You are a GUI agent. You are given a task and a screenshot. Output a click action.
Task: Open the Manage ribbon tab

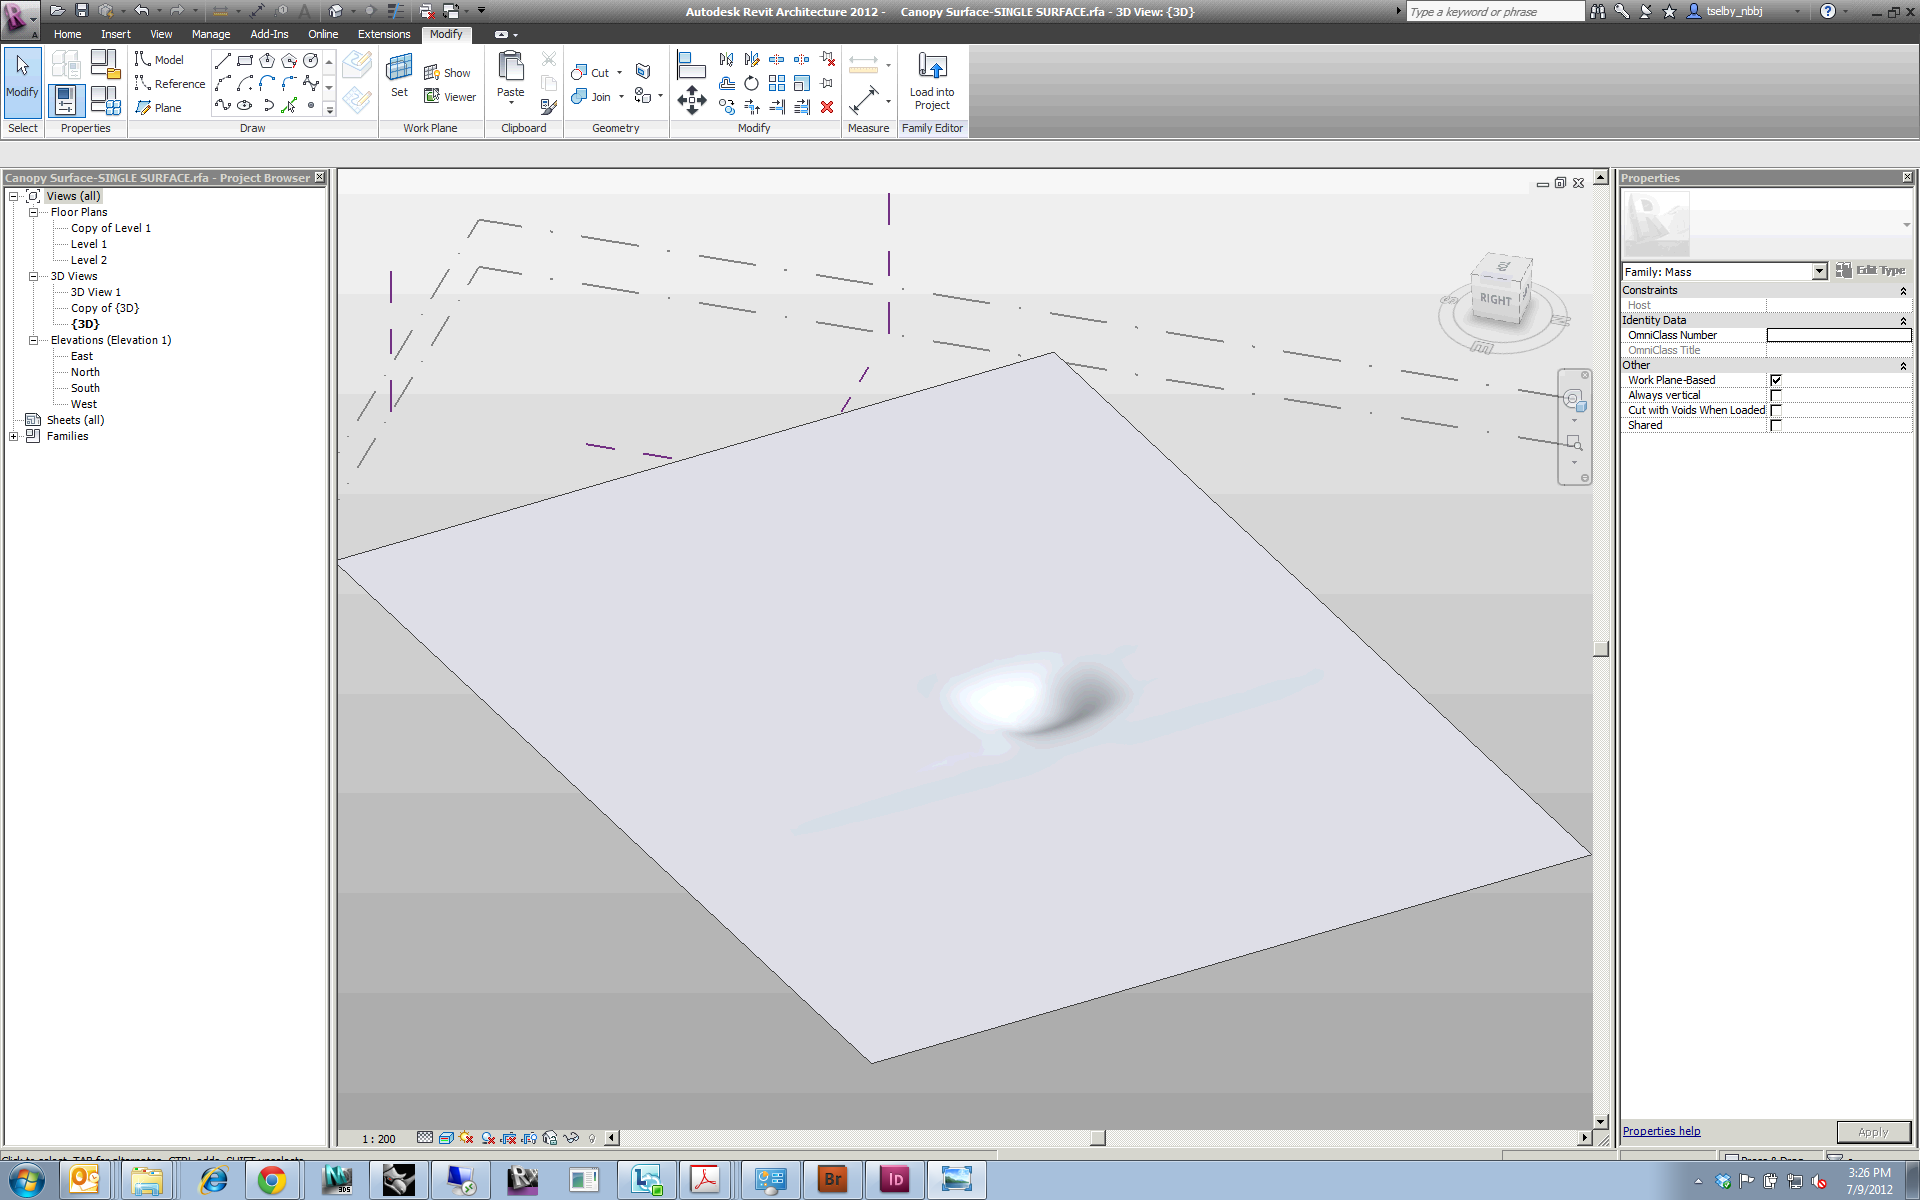coord(211,34)
